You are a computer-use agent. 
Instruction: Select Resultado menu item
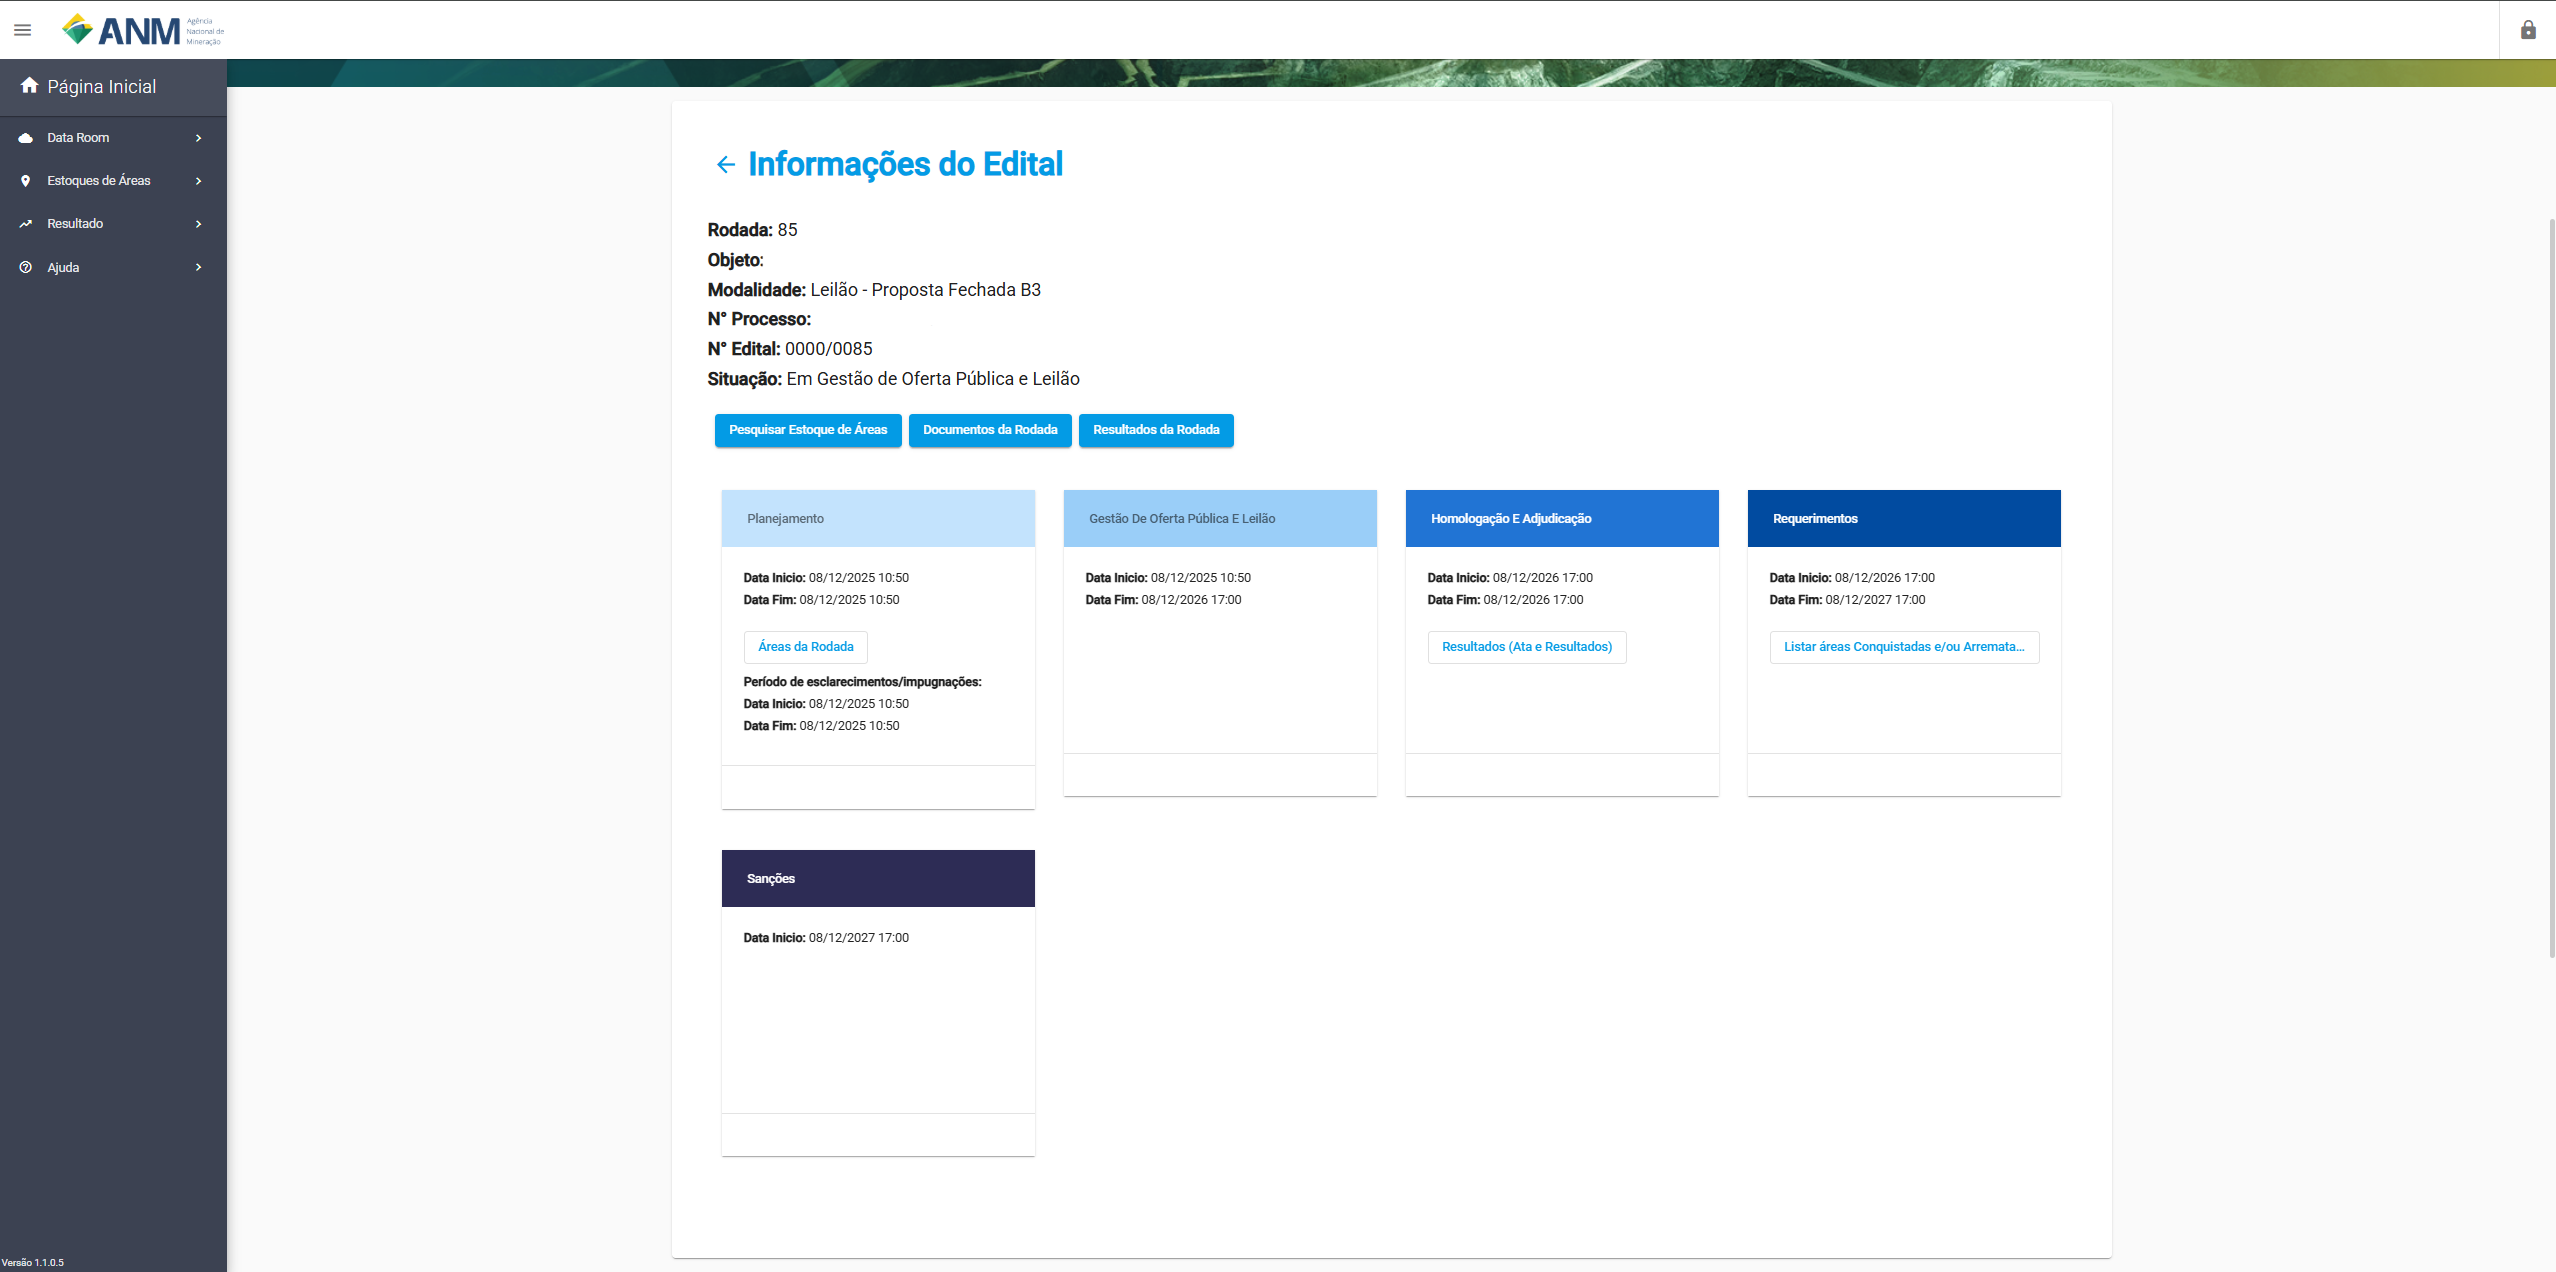click(113, 224)
